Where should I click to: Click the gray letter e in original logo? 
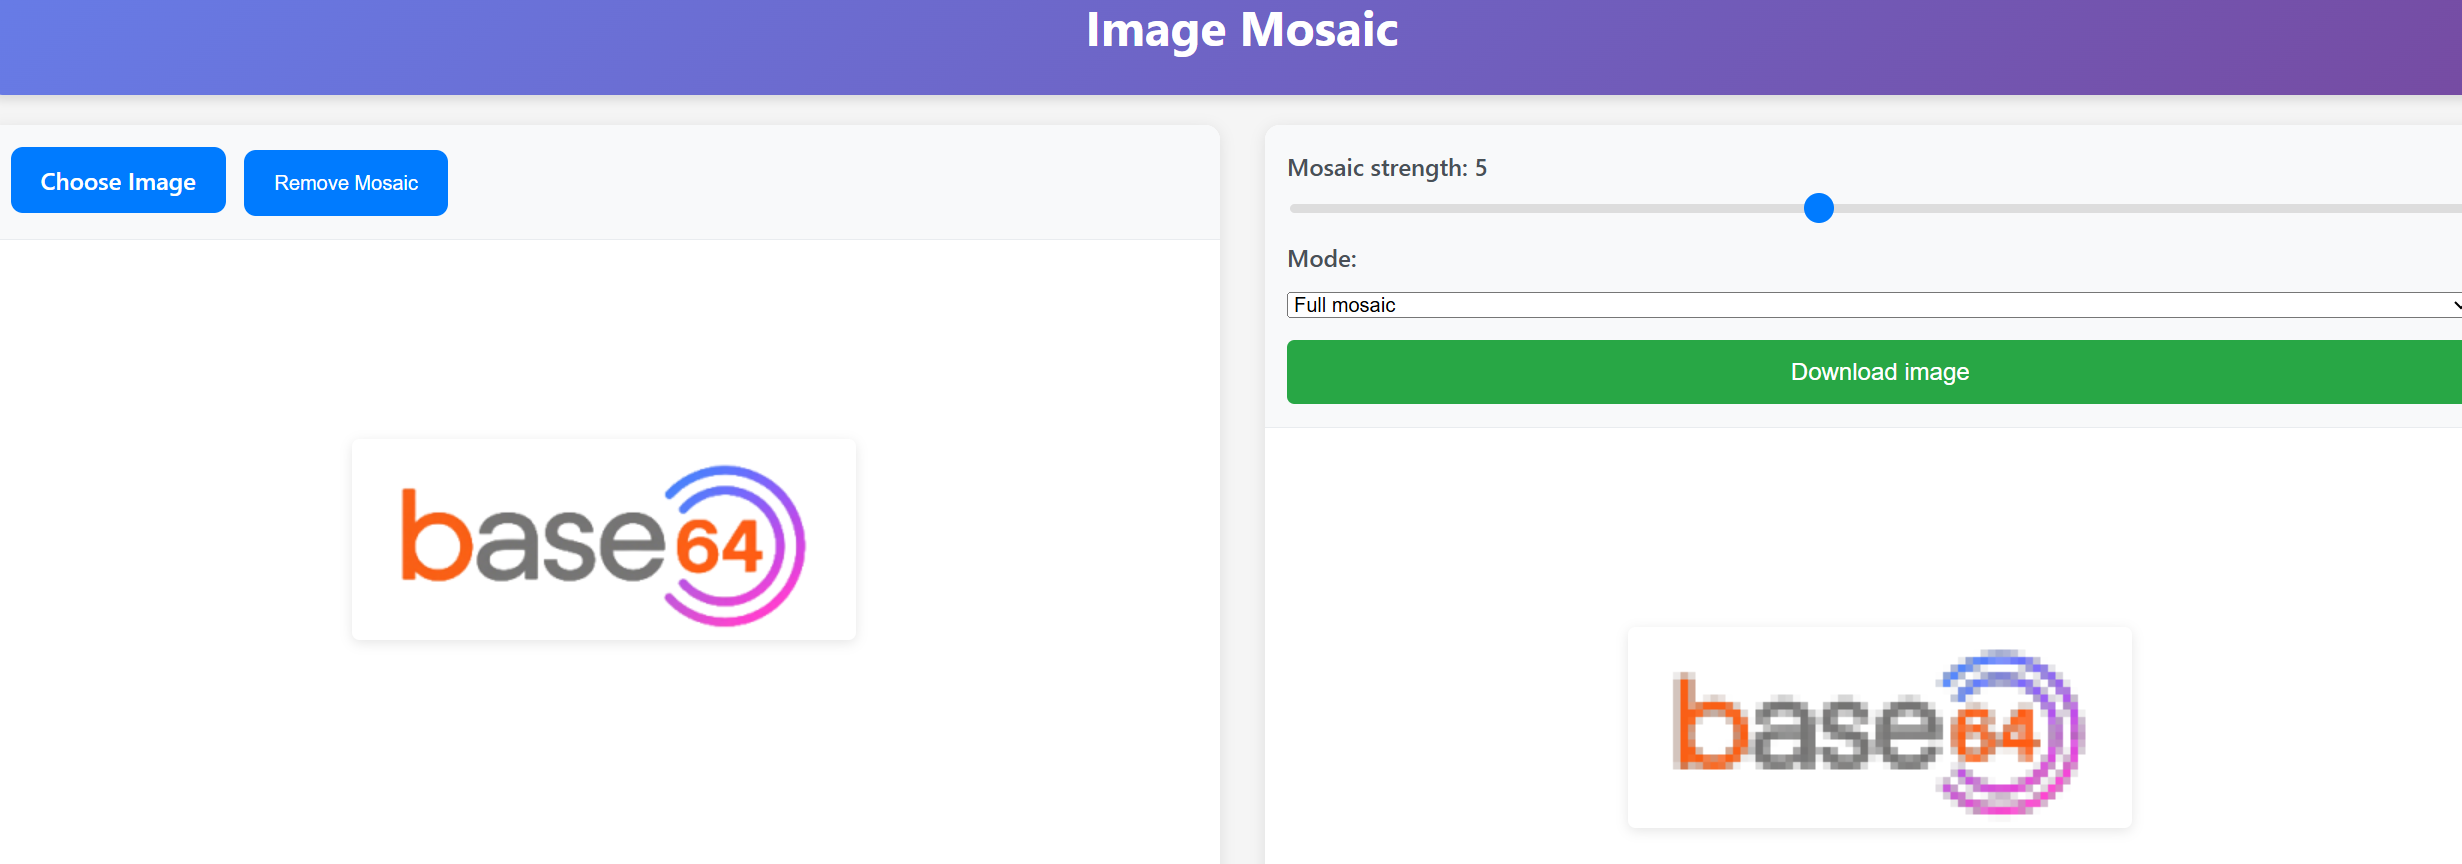[x=627, y=545]
